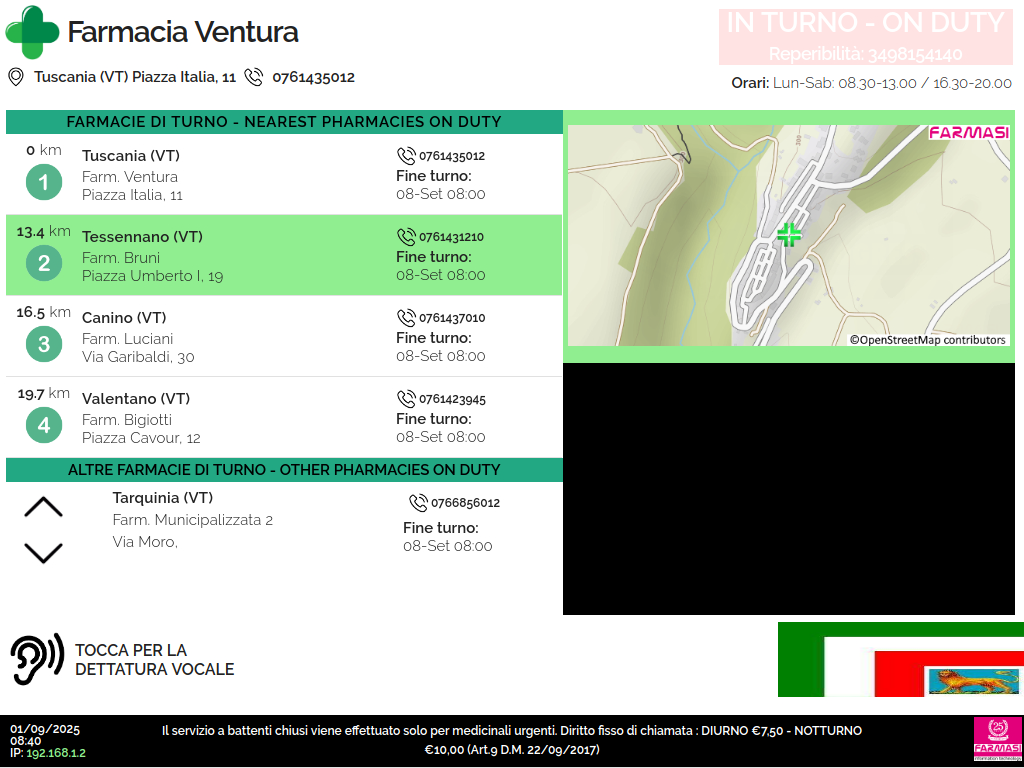Click the green cross marker on the map
Image resolution: width=1024 pixels, height=768 pixels.
coord(789,235)
